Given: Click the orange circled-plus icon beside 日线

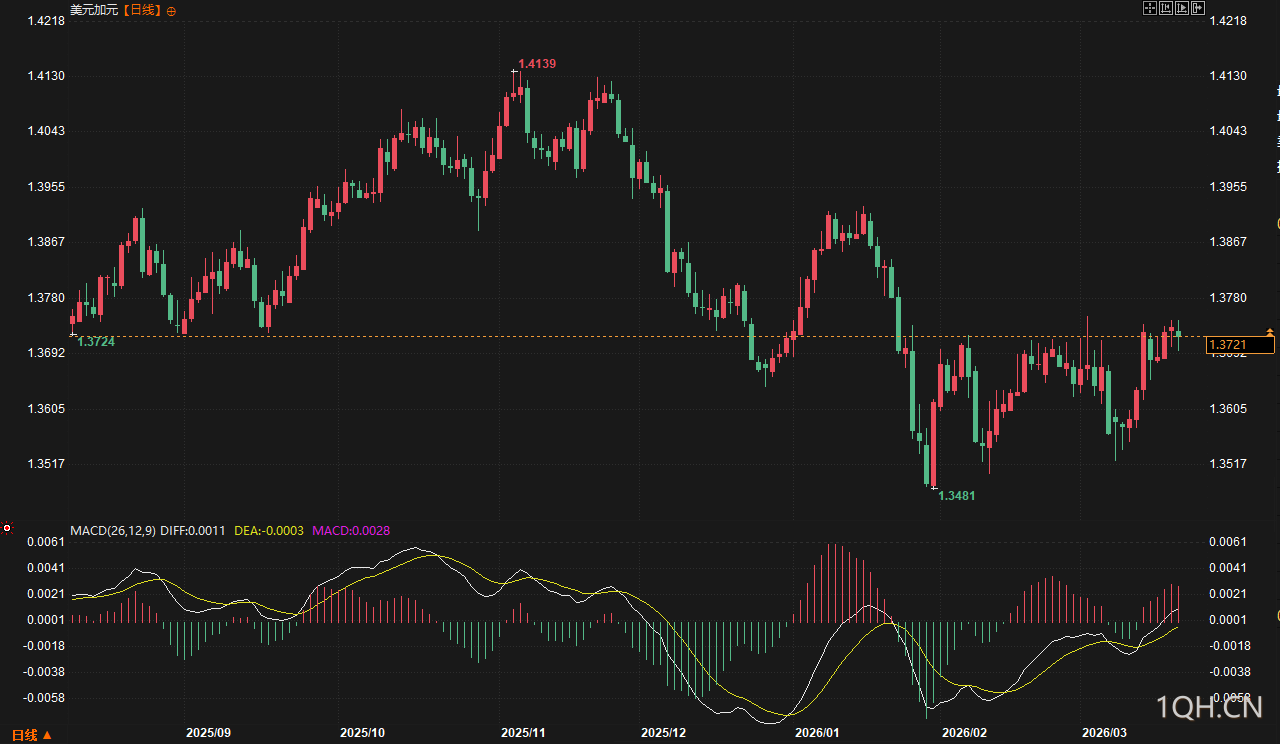Looking at the screenshot, I should click(x=171, y=11).
